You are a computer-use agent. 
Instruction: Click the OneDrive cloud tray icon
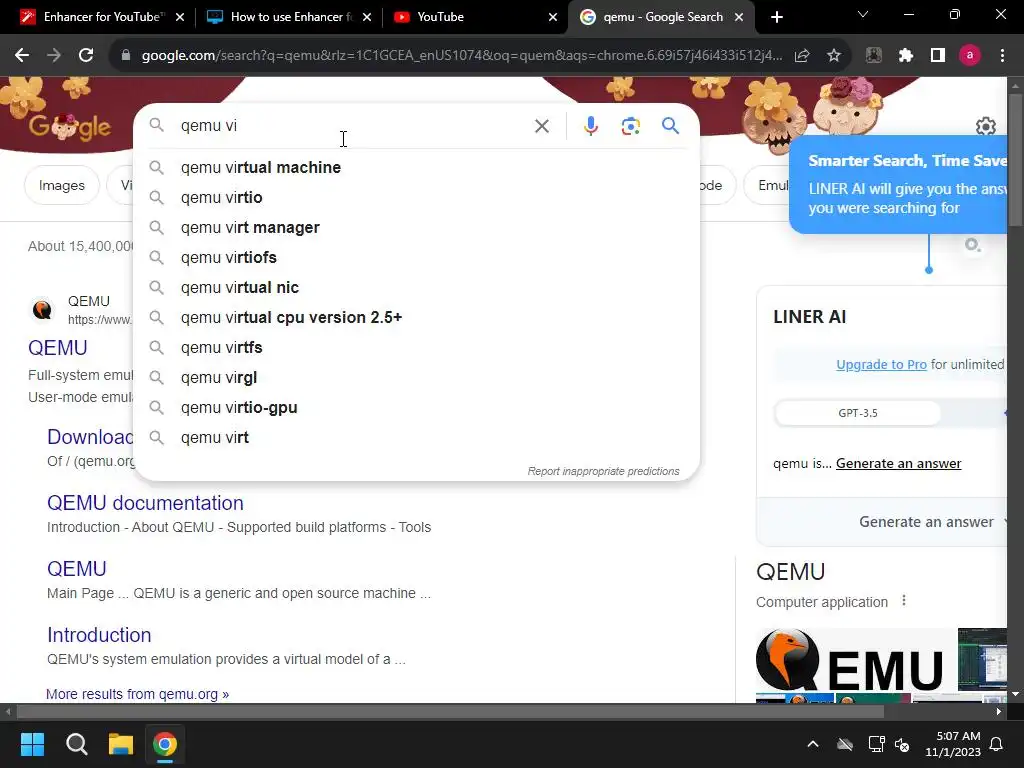844,744
